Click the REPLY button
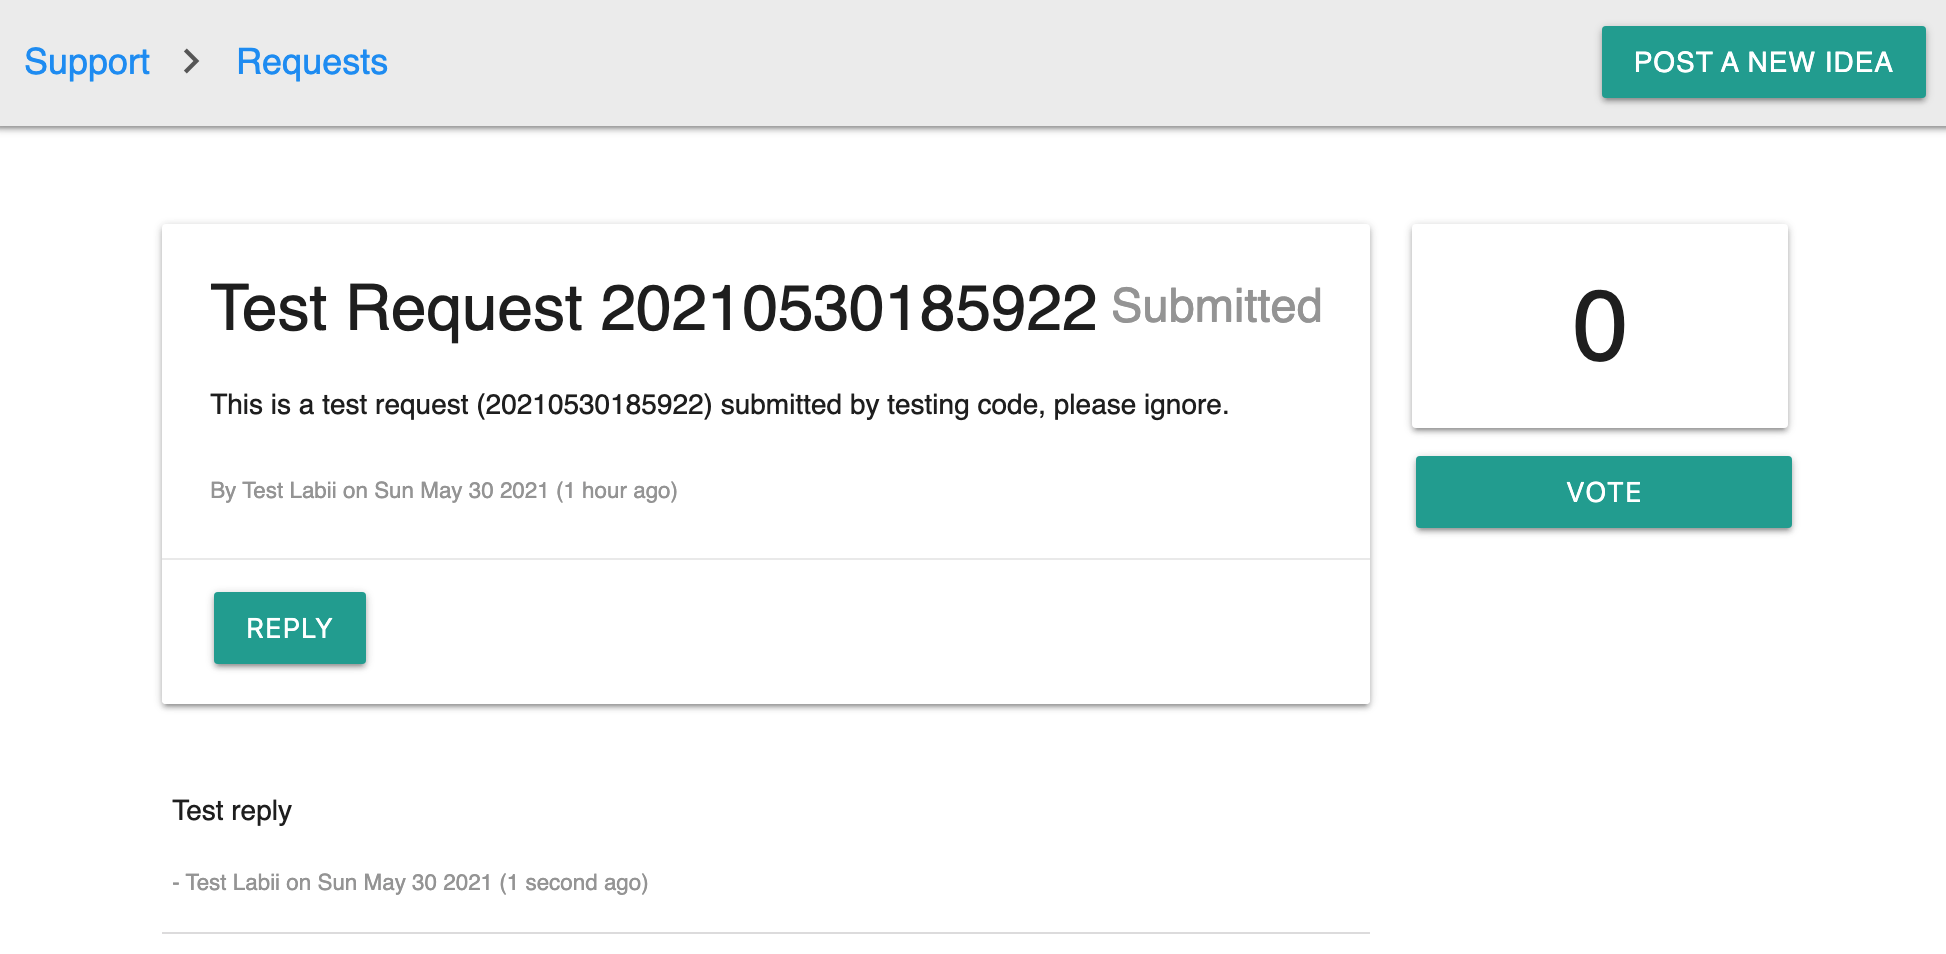1946x954 pixels. pos(290,628)
